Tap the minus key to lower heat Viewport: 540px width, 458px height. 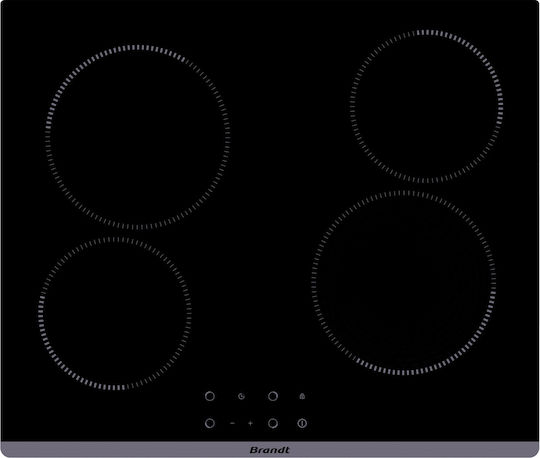click(232, 423)
